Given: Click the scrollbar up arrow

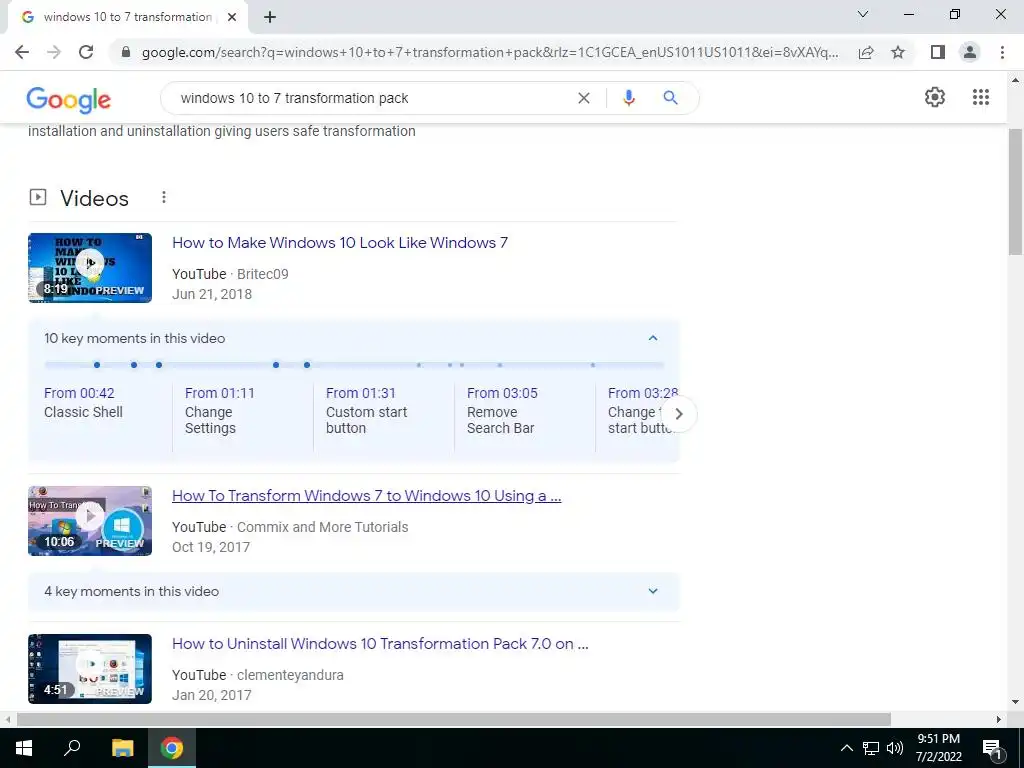Looking at the screenshot, I should [x=1015, y=80].
